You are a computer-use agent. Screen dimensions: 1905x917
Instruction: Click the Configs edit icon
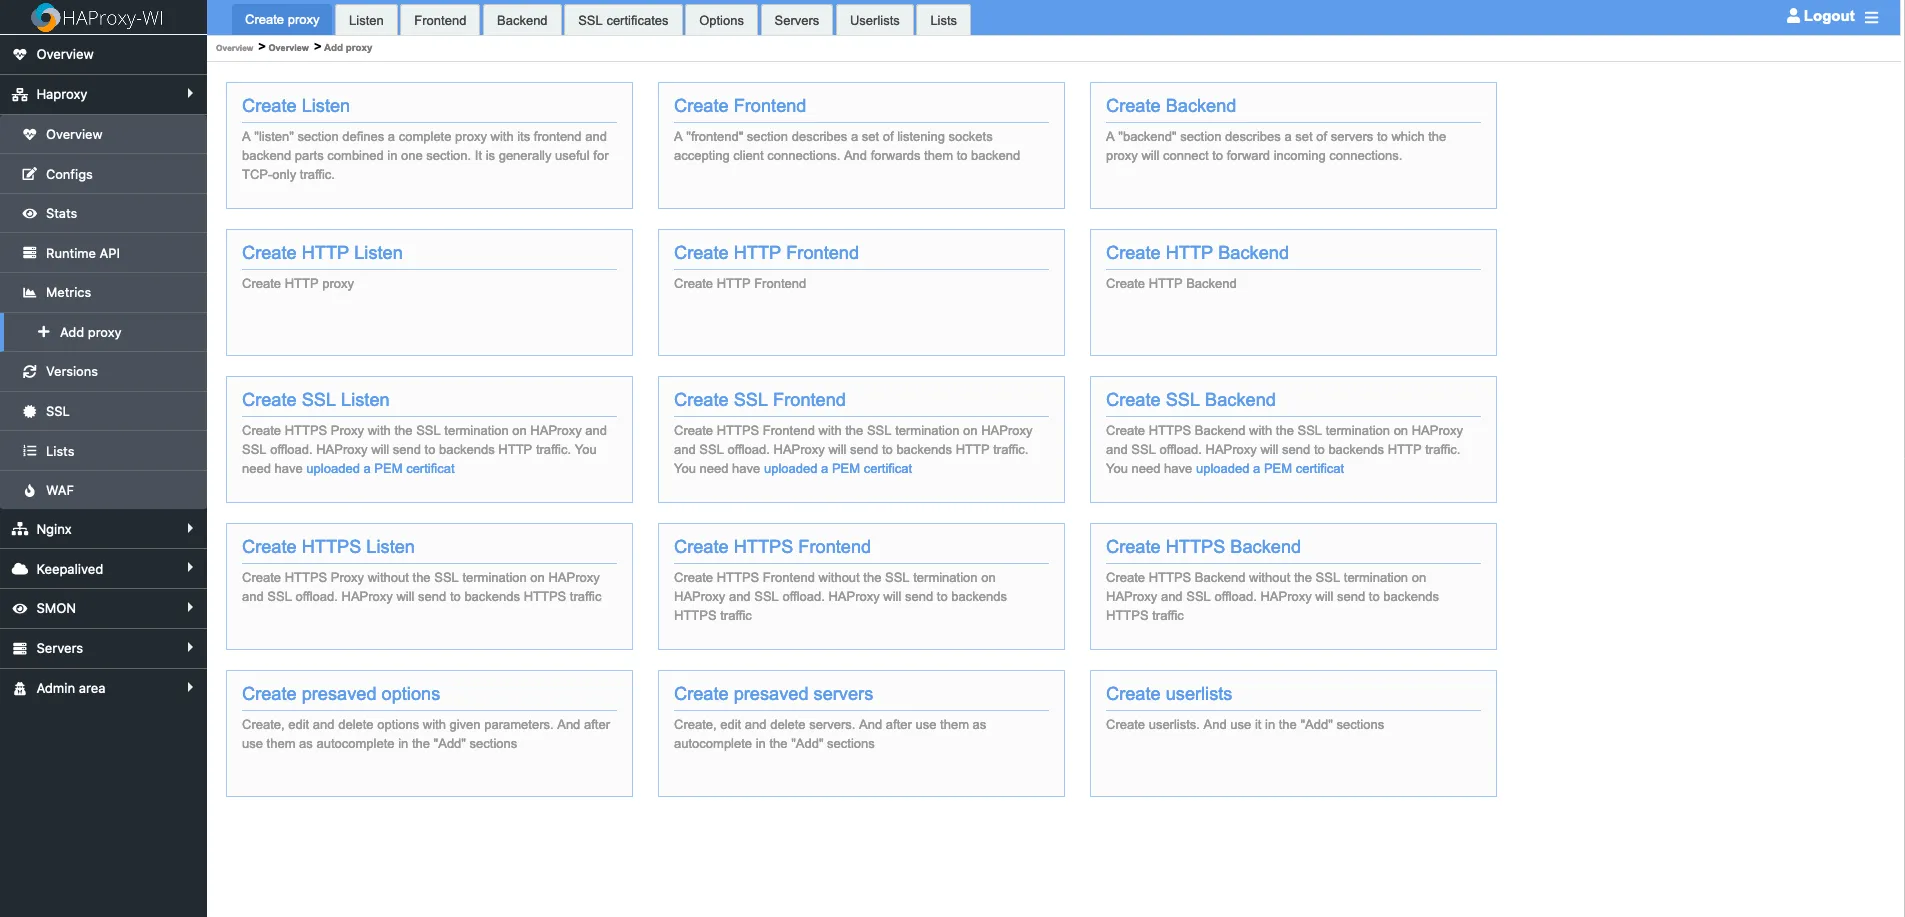pos(30,174)
